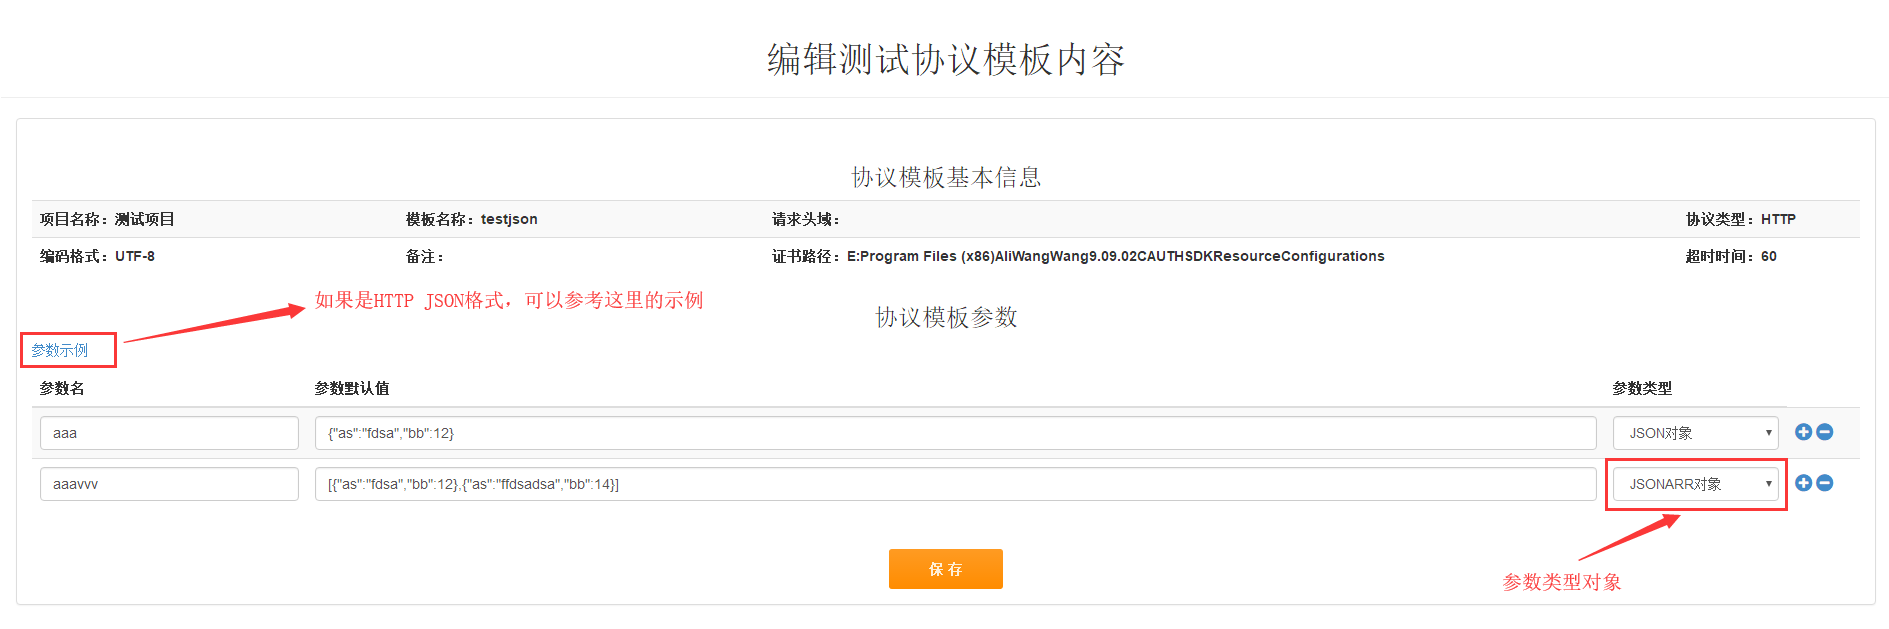Click the 参数类型 column header

[x=1642, y=388]
